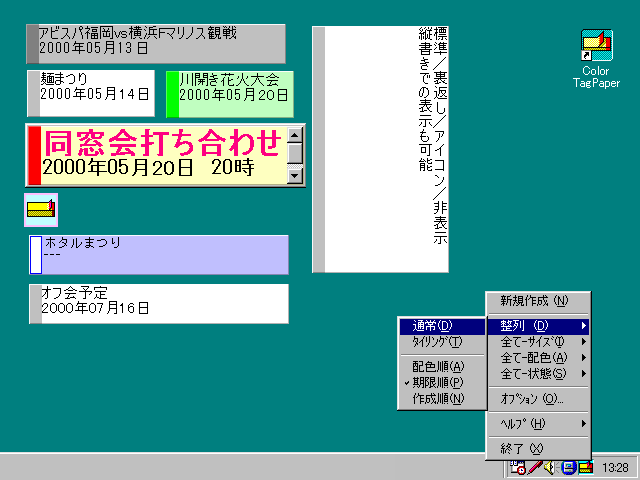Click the Task Scheduler tray icon

point(518,467)
